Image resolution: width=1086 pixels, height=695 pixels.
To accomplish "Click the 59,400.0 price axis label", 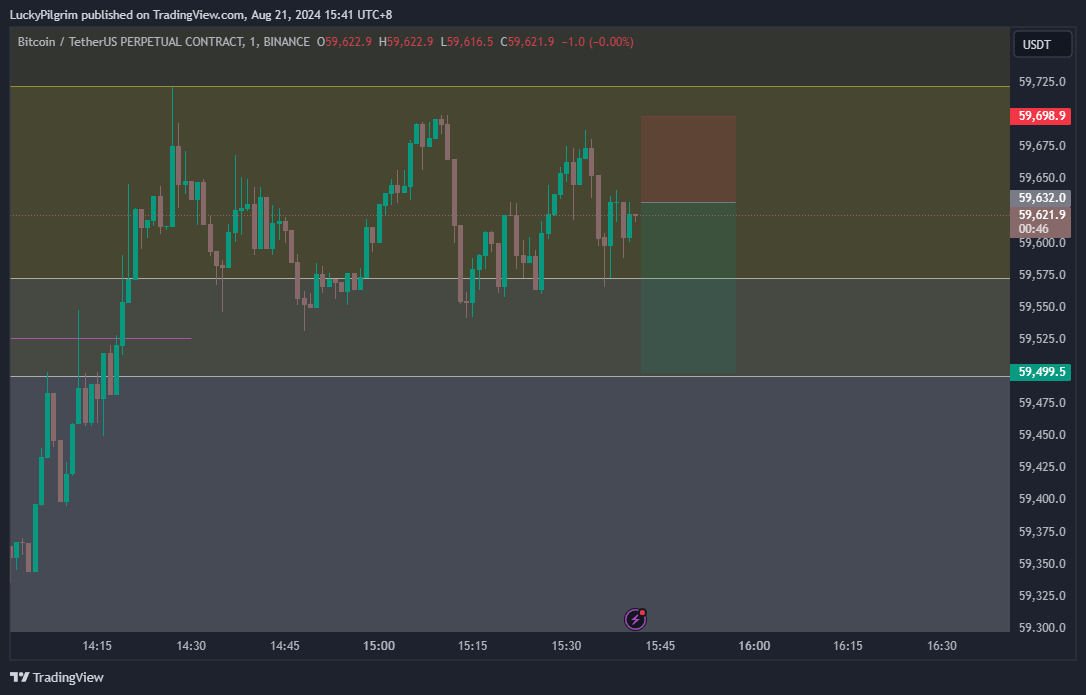I will point(1042,499).
